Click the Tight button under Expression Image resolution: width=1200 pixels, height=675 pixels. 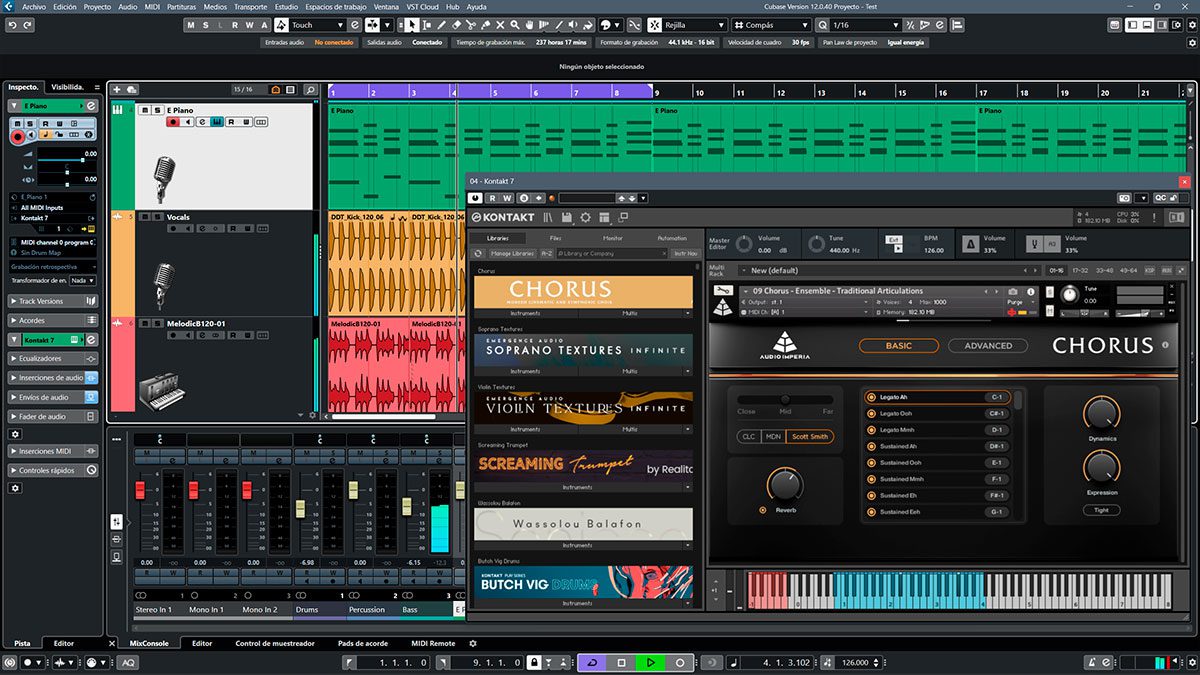click(1101, 510)
